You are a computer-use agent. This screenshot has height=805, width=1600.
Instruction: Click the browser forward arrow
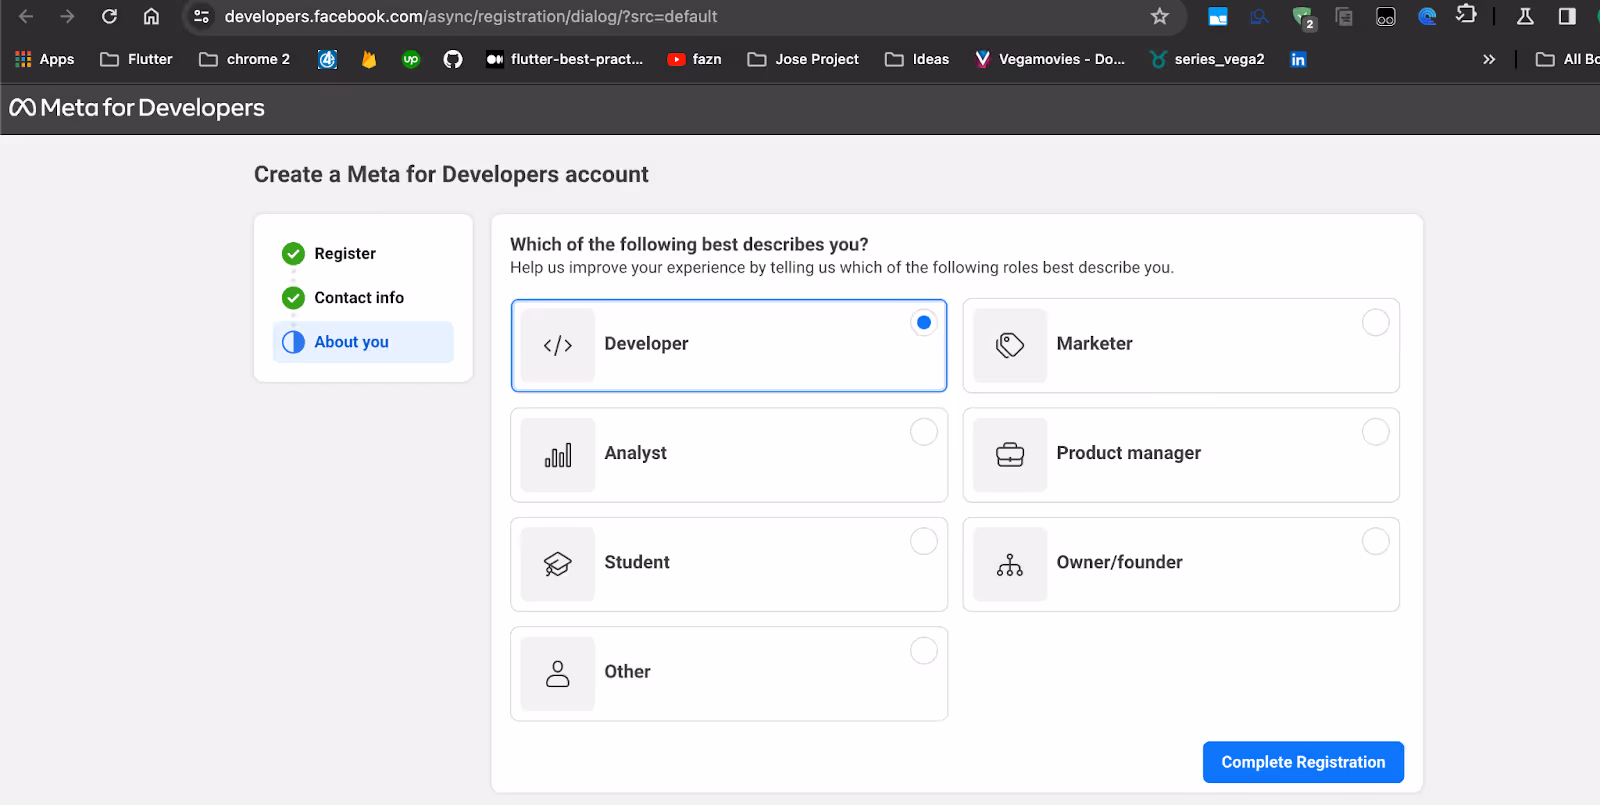[x=67, y=16]
